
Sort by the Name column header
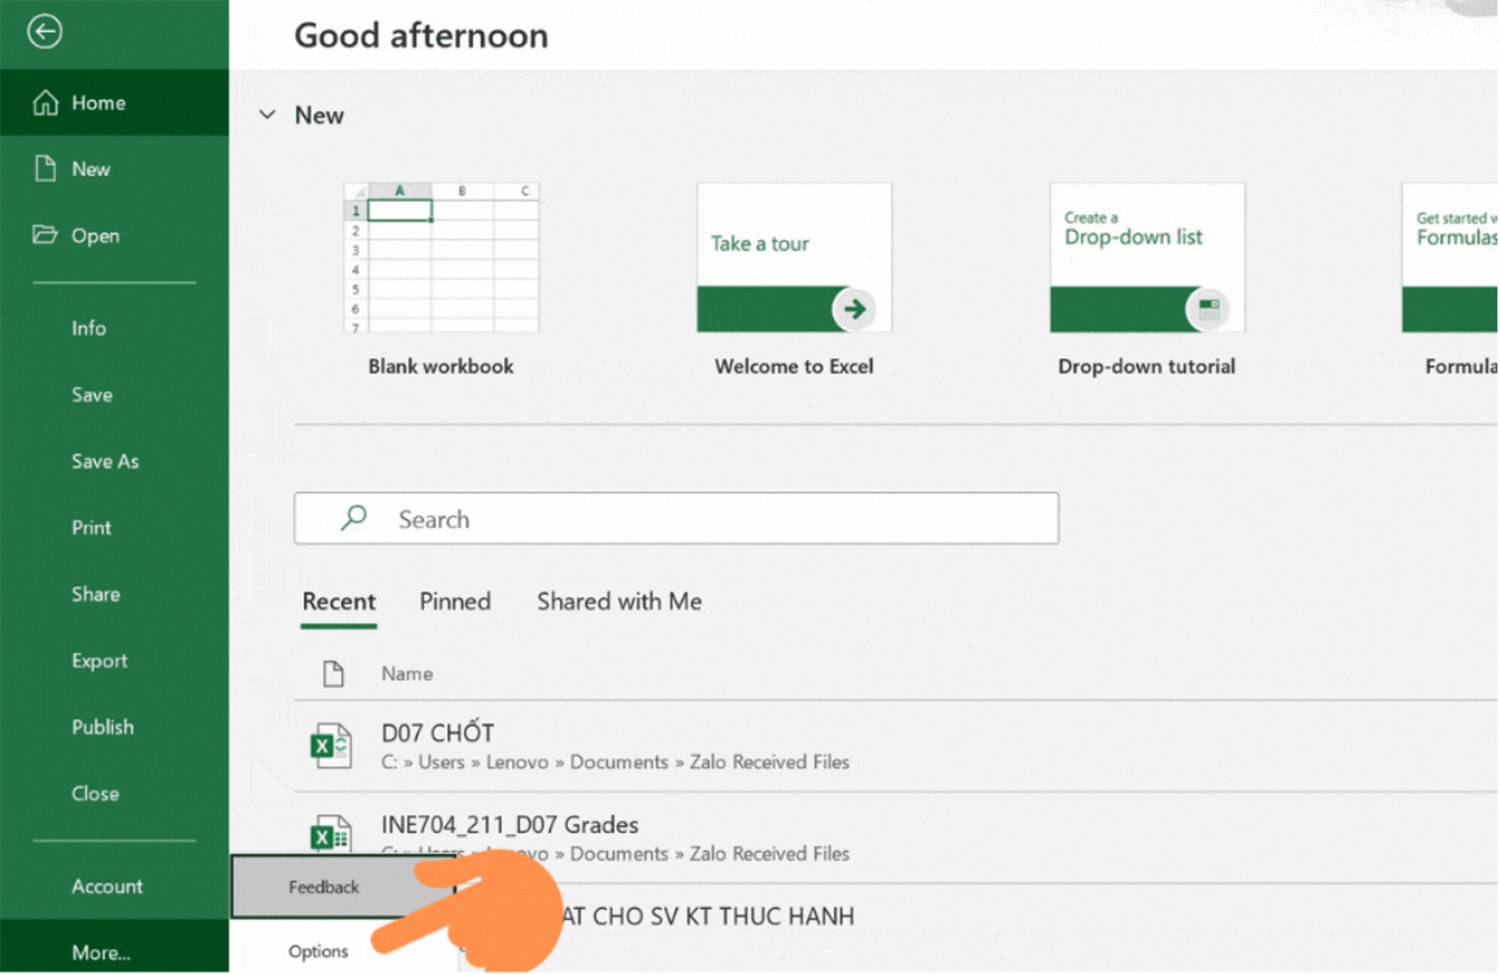pyautogui.click(x=407, y=674)
